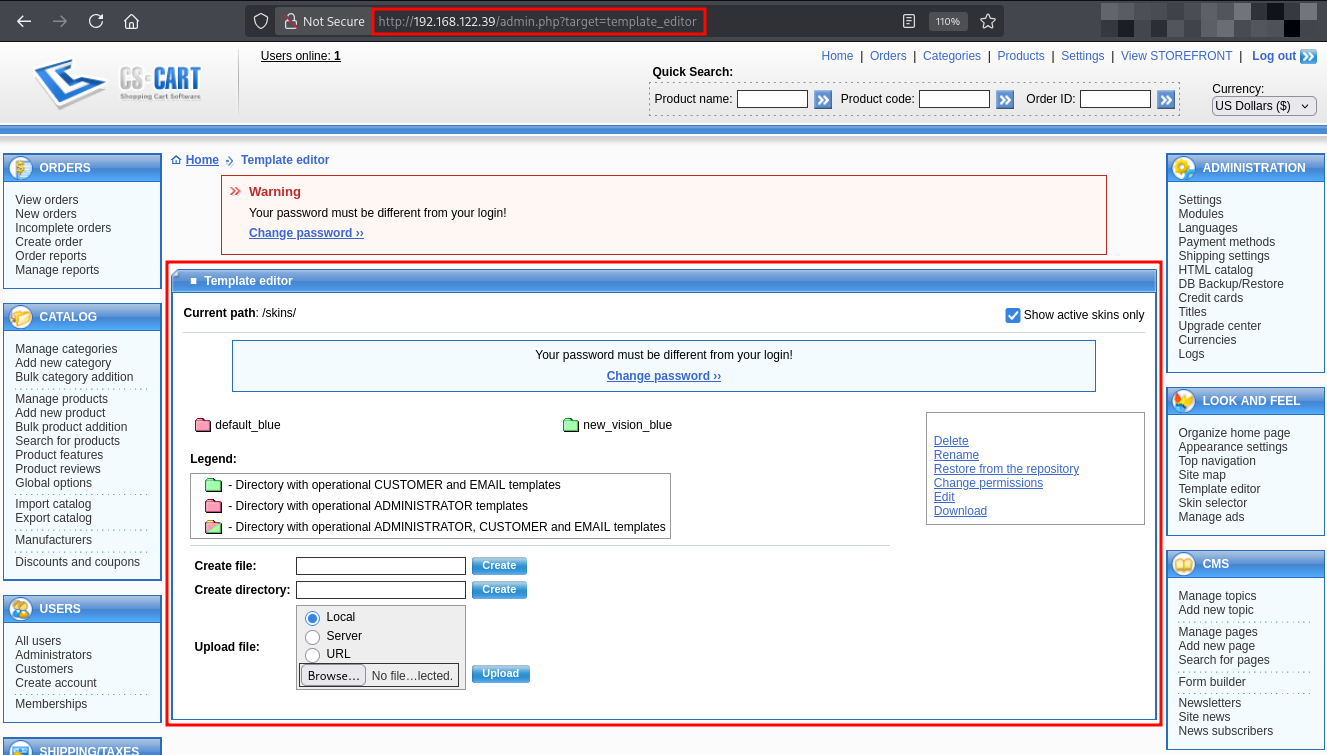This screenshot has height=755, width=1327.
Task: Select the URL upload radio button
Action: point(312,655)
